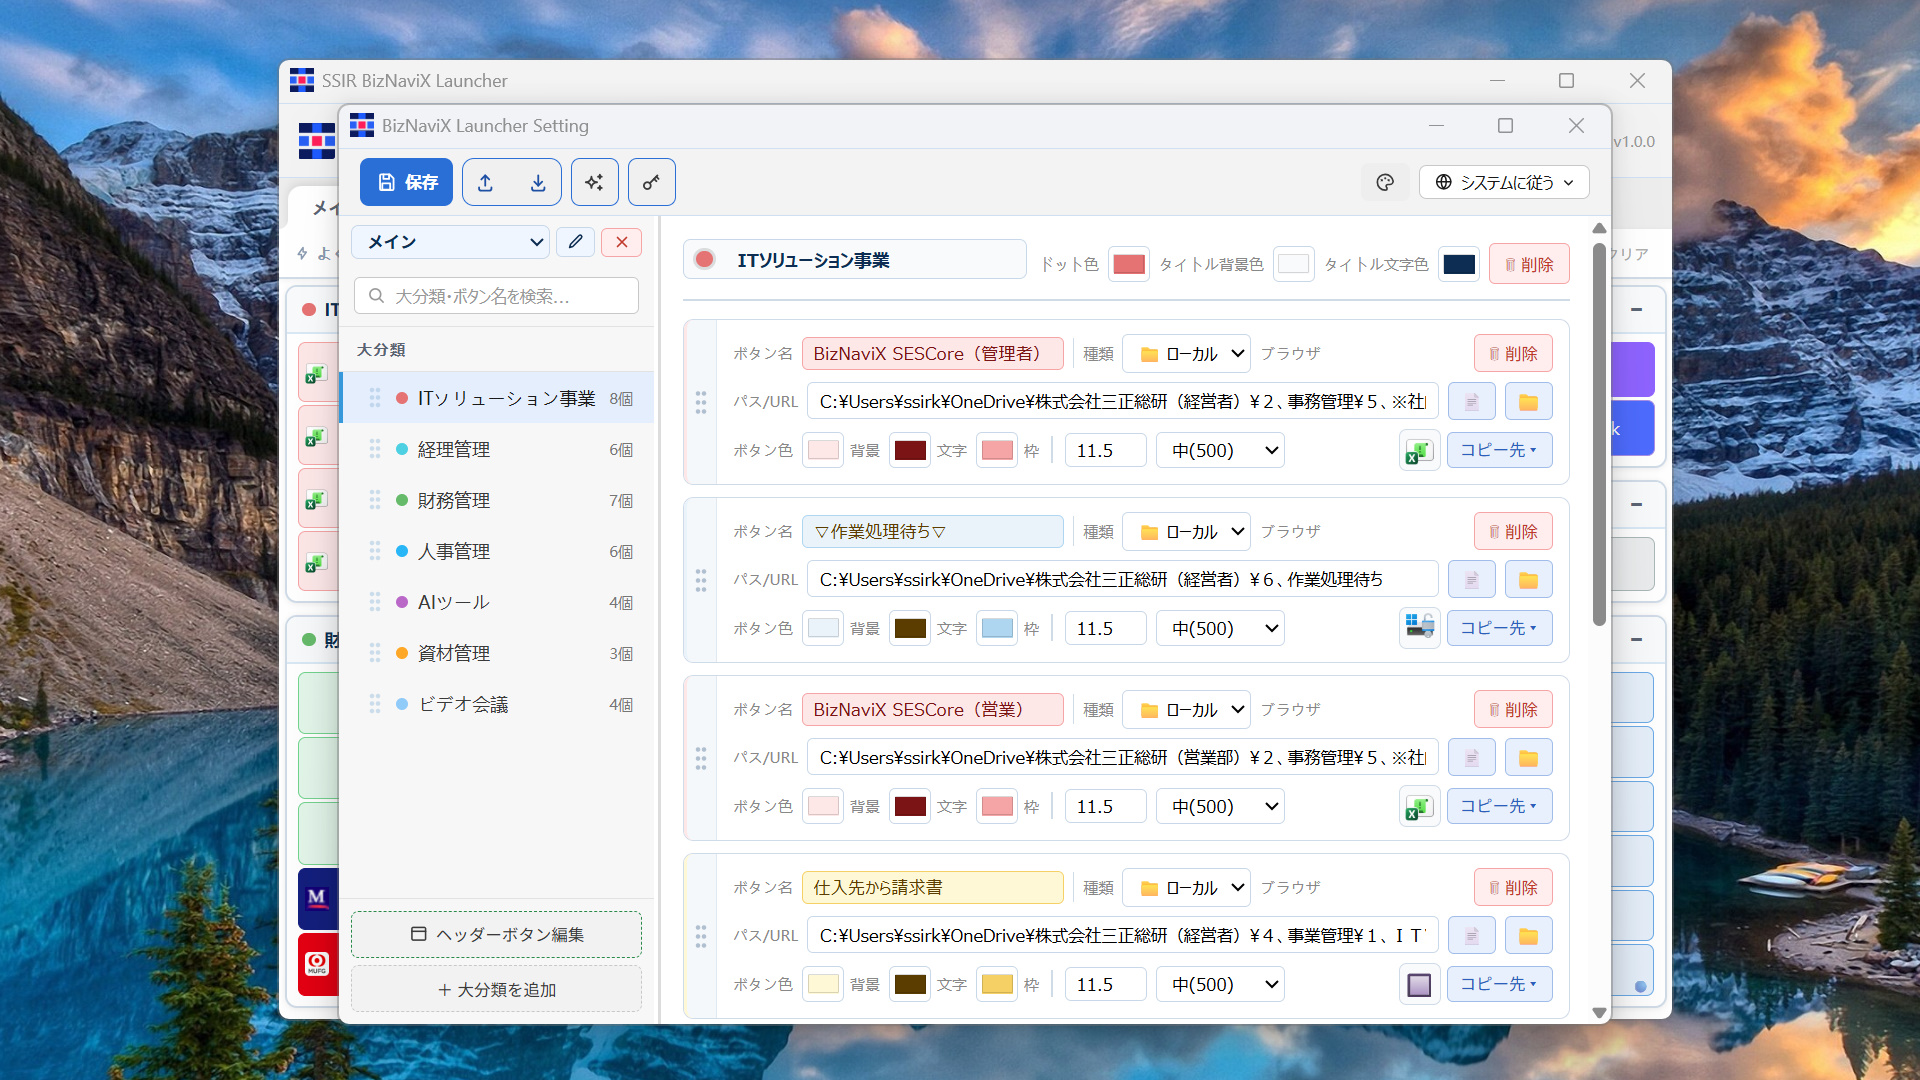This screenshot has width=1920, height=1080.
Task: Select ITソリューション事業 category
Action: [497, 398]
